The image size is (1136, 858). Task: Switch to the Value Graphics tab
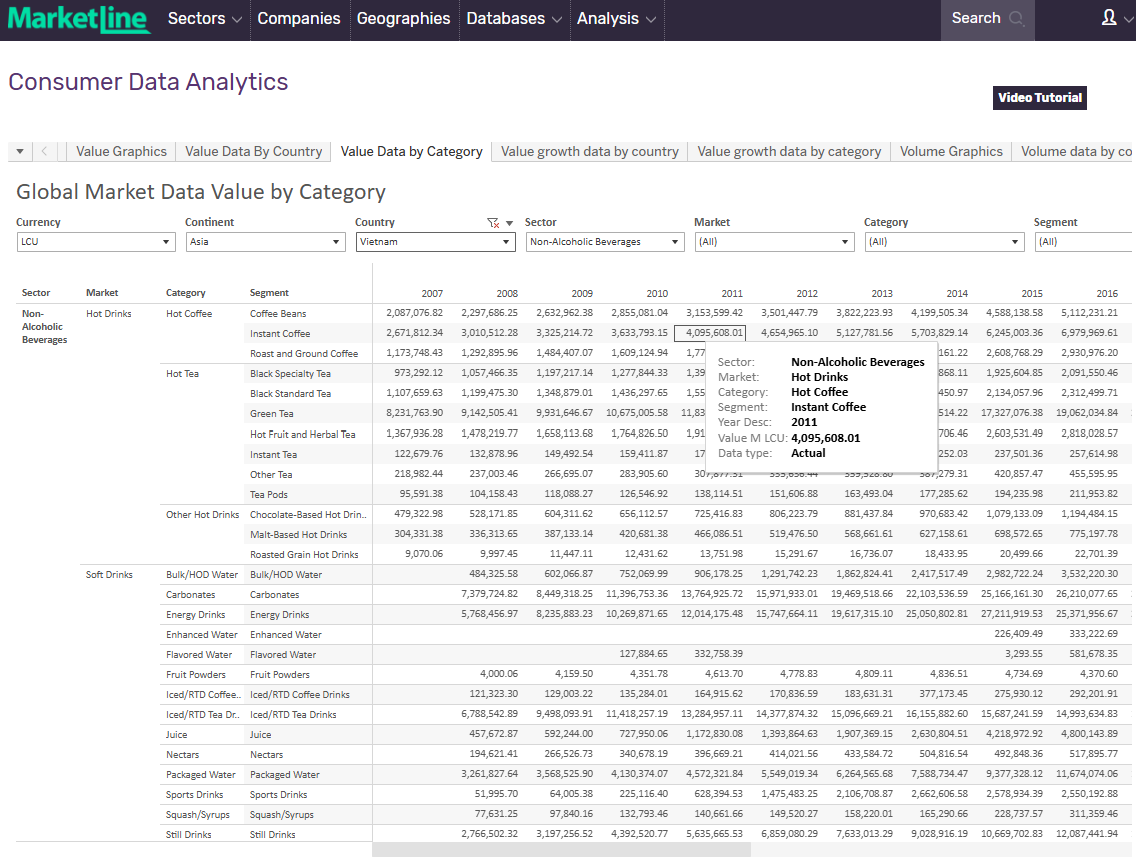click(121, 151)
